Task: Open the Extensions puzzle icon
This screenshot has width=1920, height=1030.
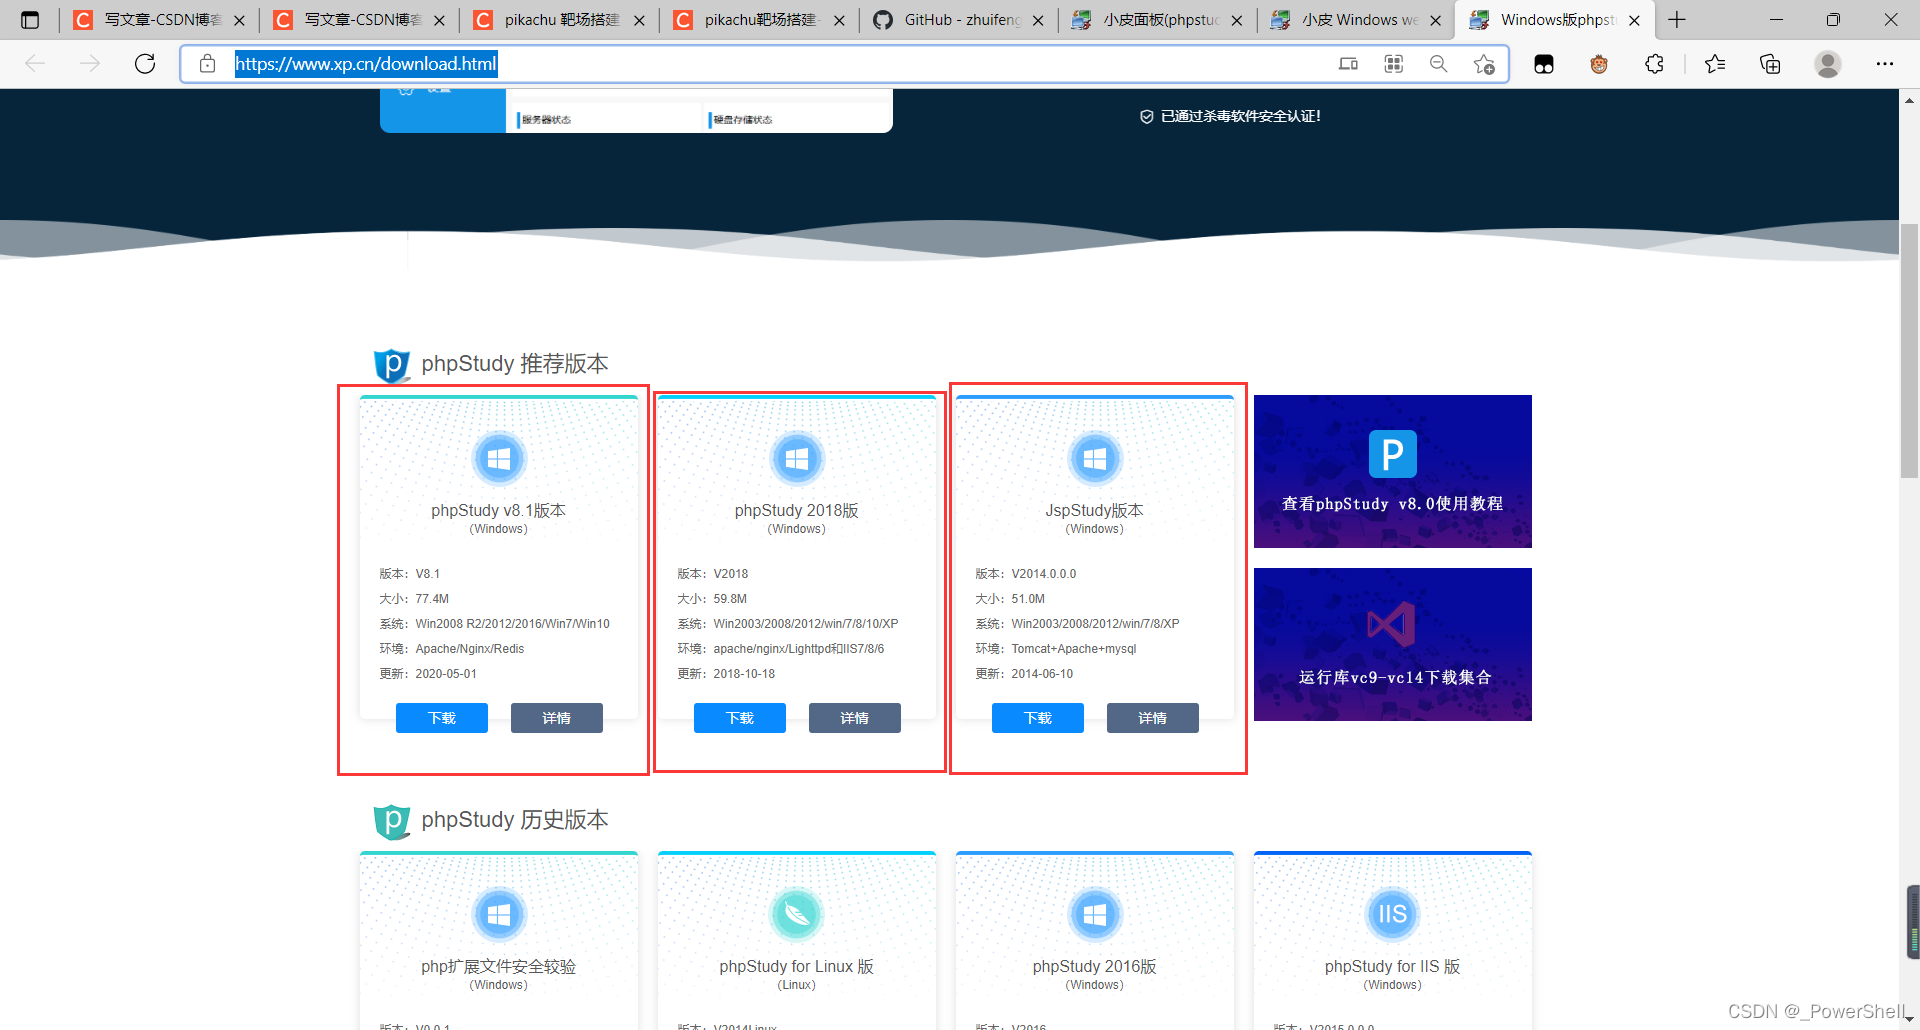Action: 1654,64
